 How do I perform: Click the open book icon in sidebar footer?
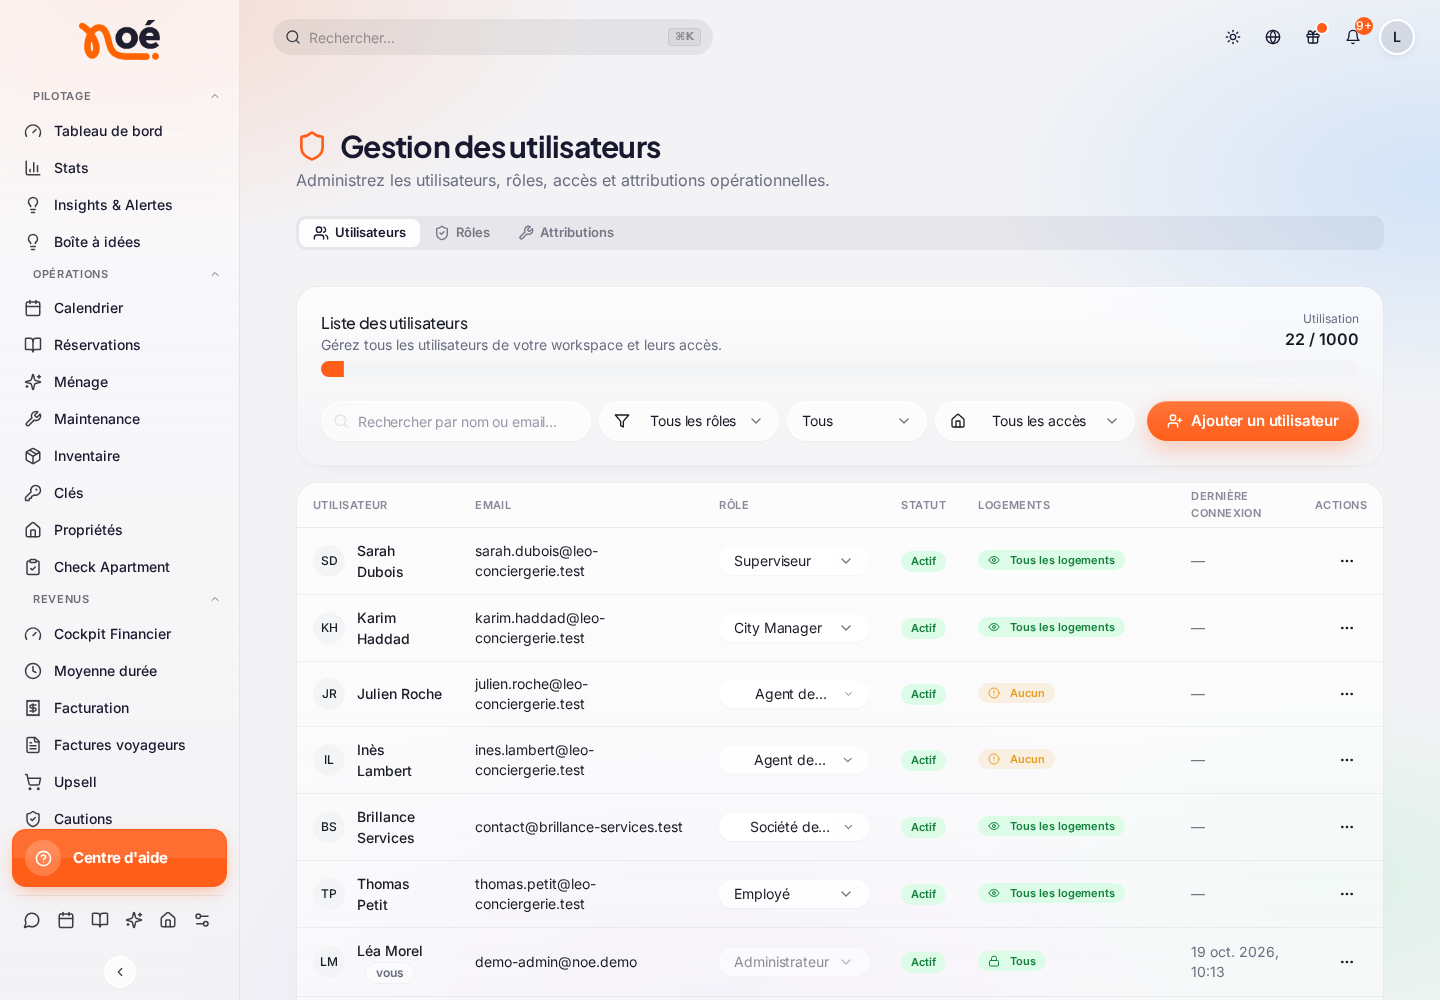[100, 920]
